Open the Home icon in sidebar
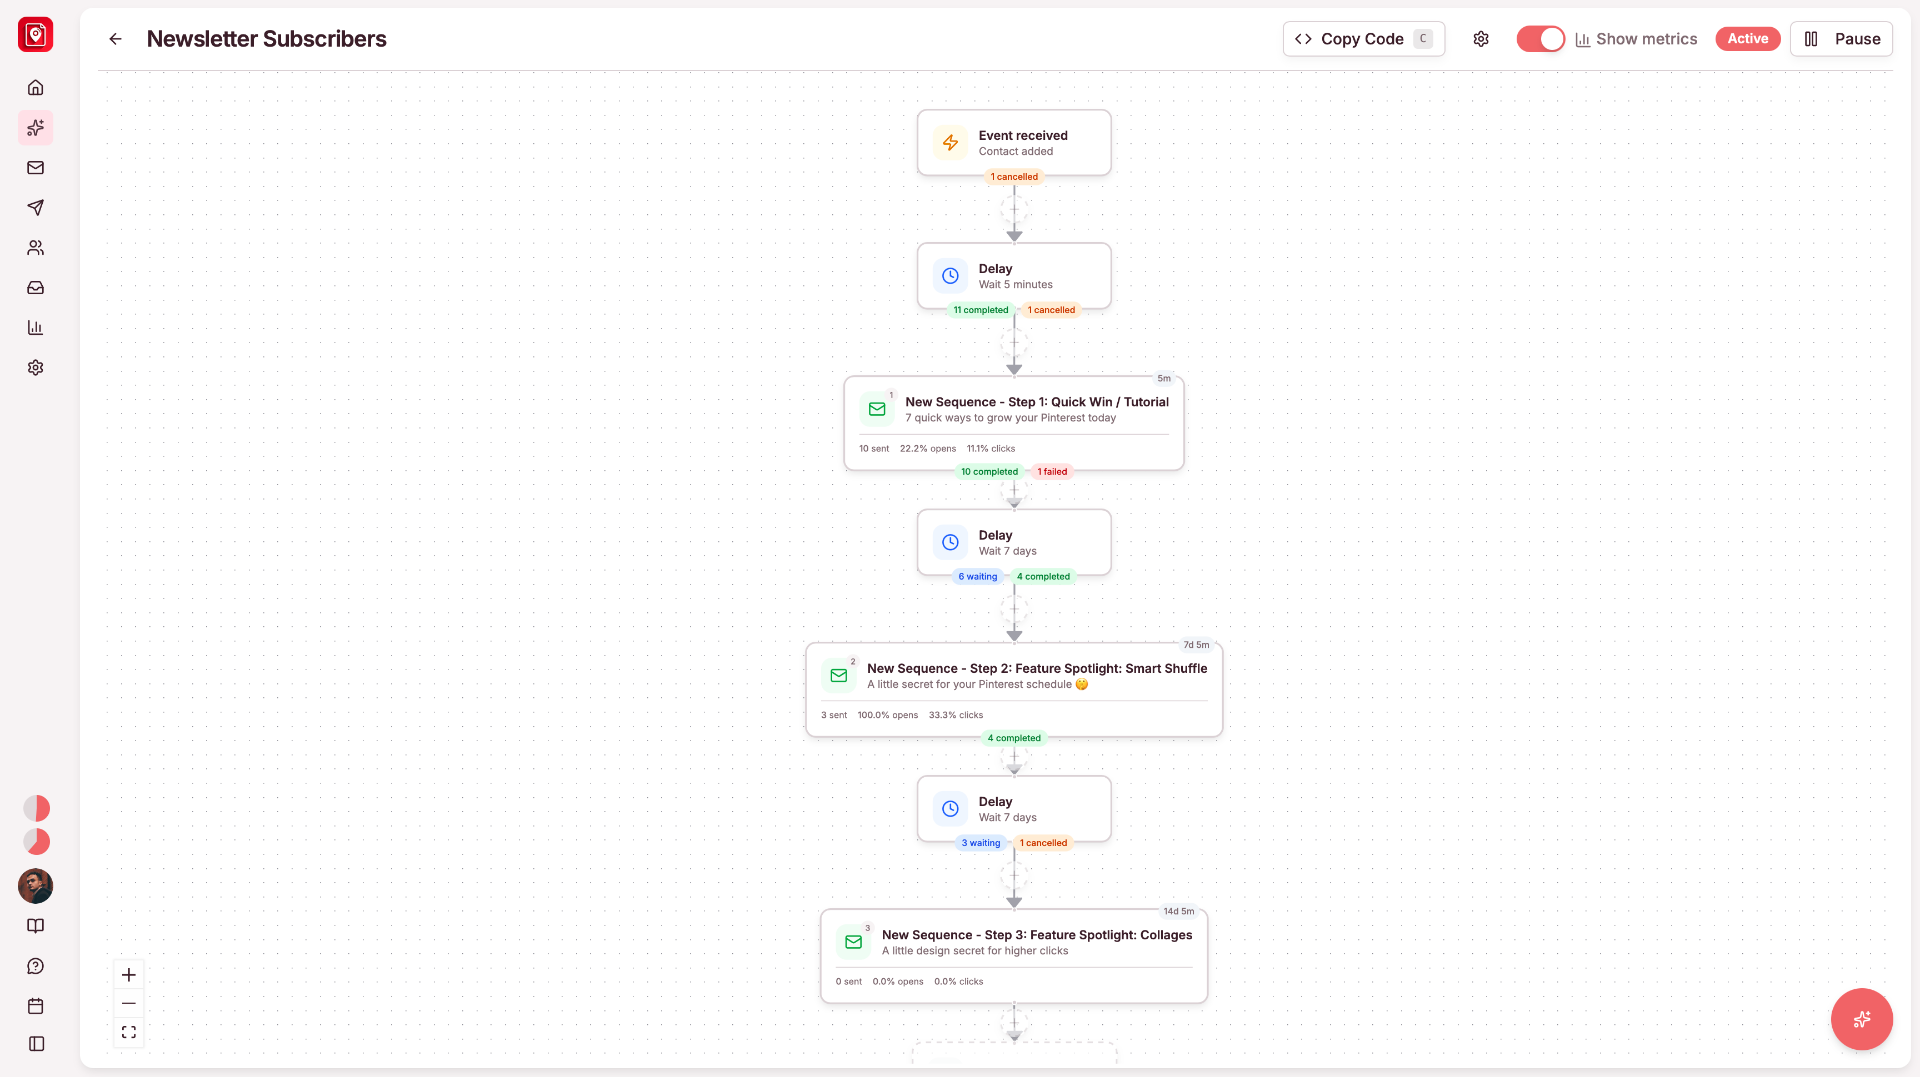This screenshot has width=1920, height=1077. point(36,88)
